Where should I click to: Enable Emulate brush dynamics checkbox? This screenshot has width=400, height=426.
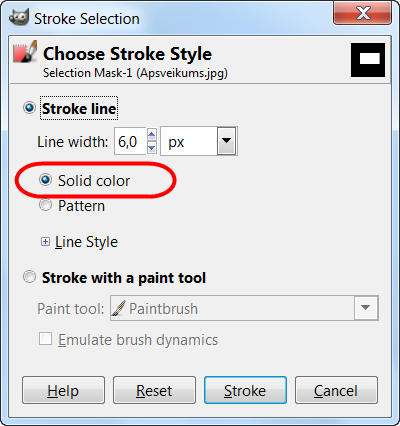point(45,339)
